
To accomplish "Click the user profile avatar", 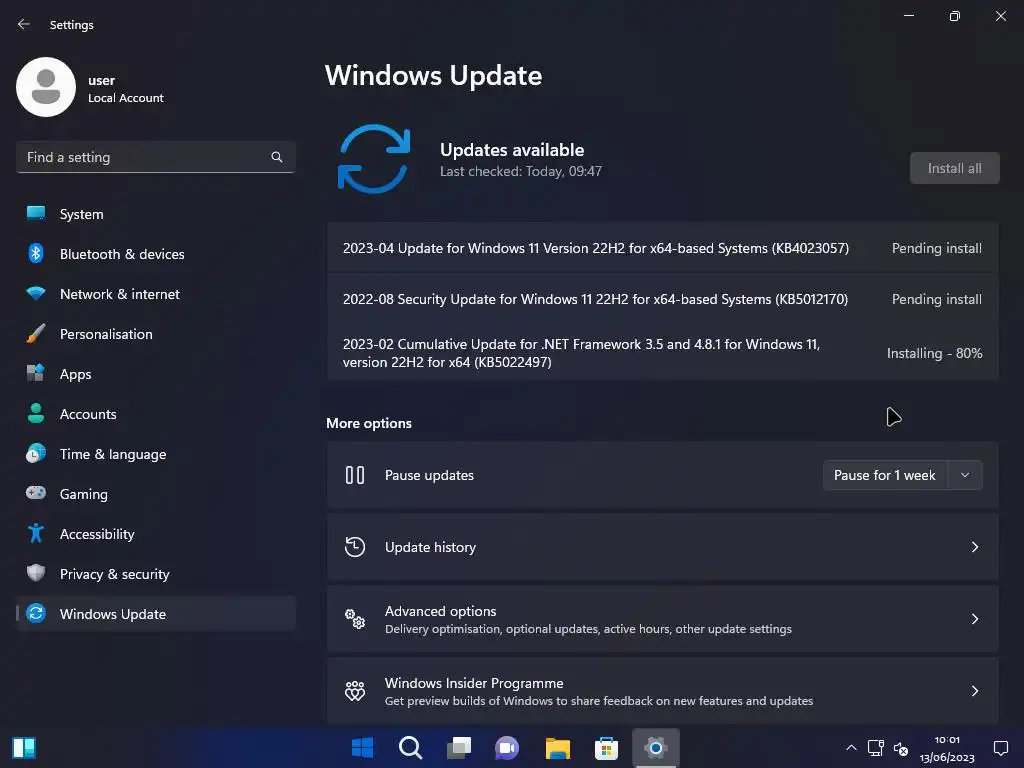I will (46, 87).
